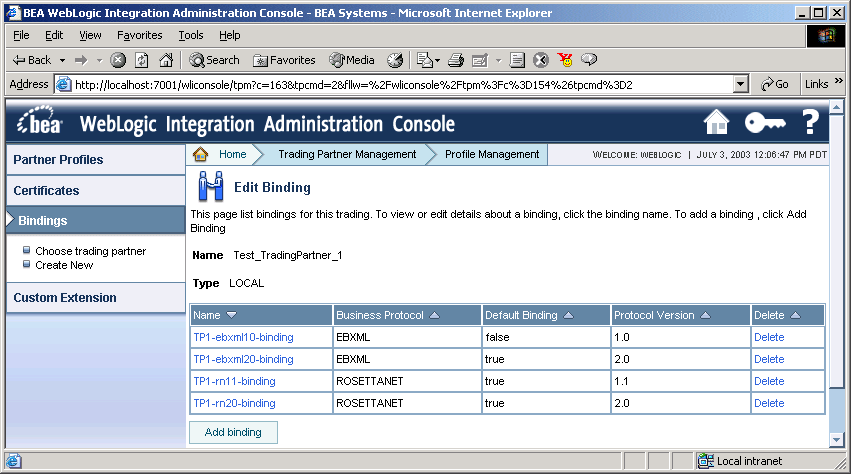Click the browser Back button
The image size is (851, 474).
pyautogui.click(x=32, y=60)
